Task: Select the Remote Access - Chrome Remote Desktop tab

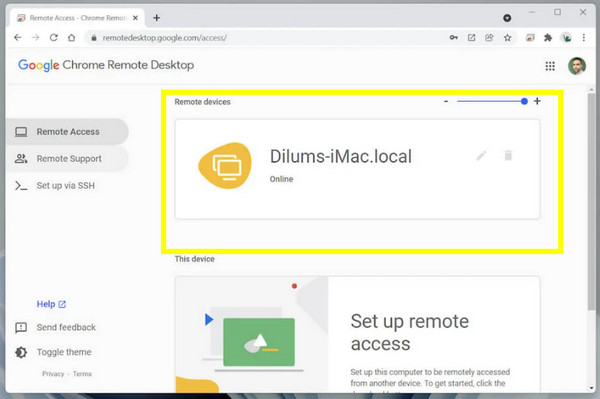Action: (x=77, y=18)
